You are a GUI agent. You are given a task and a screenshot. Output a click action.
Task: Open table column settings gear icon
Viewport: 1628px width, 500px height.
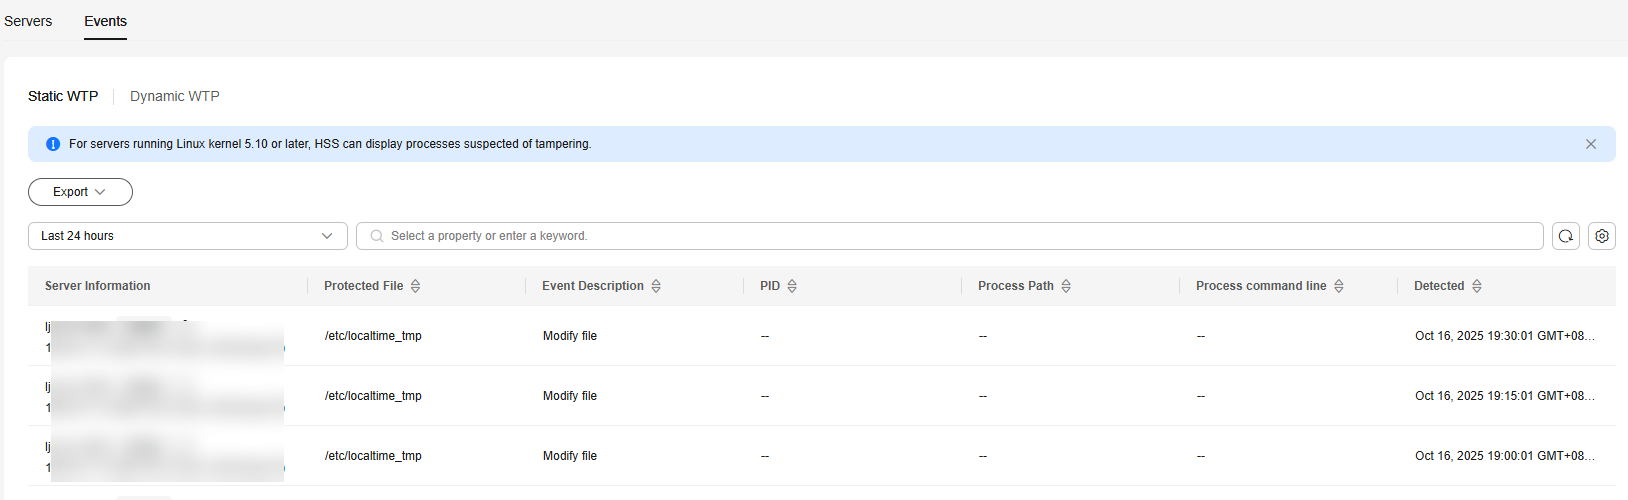[x=1602, y=236]
